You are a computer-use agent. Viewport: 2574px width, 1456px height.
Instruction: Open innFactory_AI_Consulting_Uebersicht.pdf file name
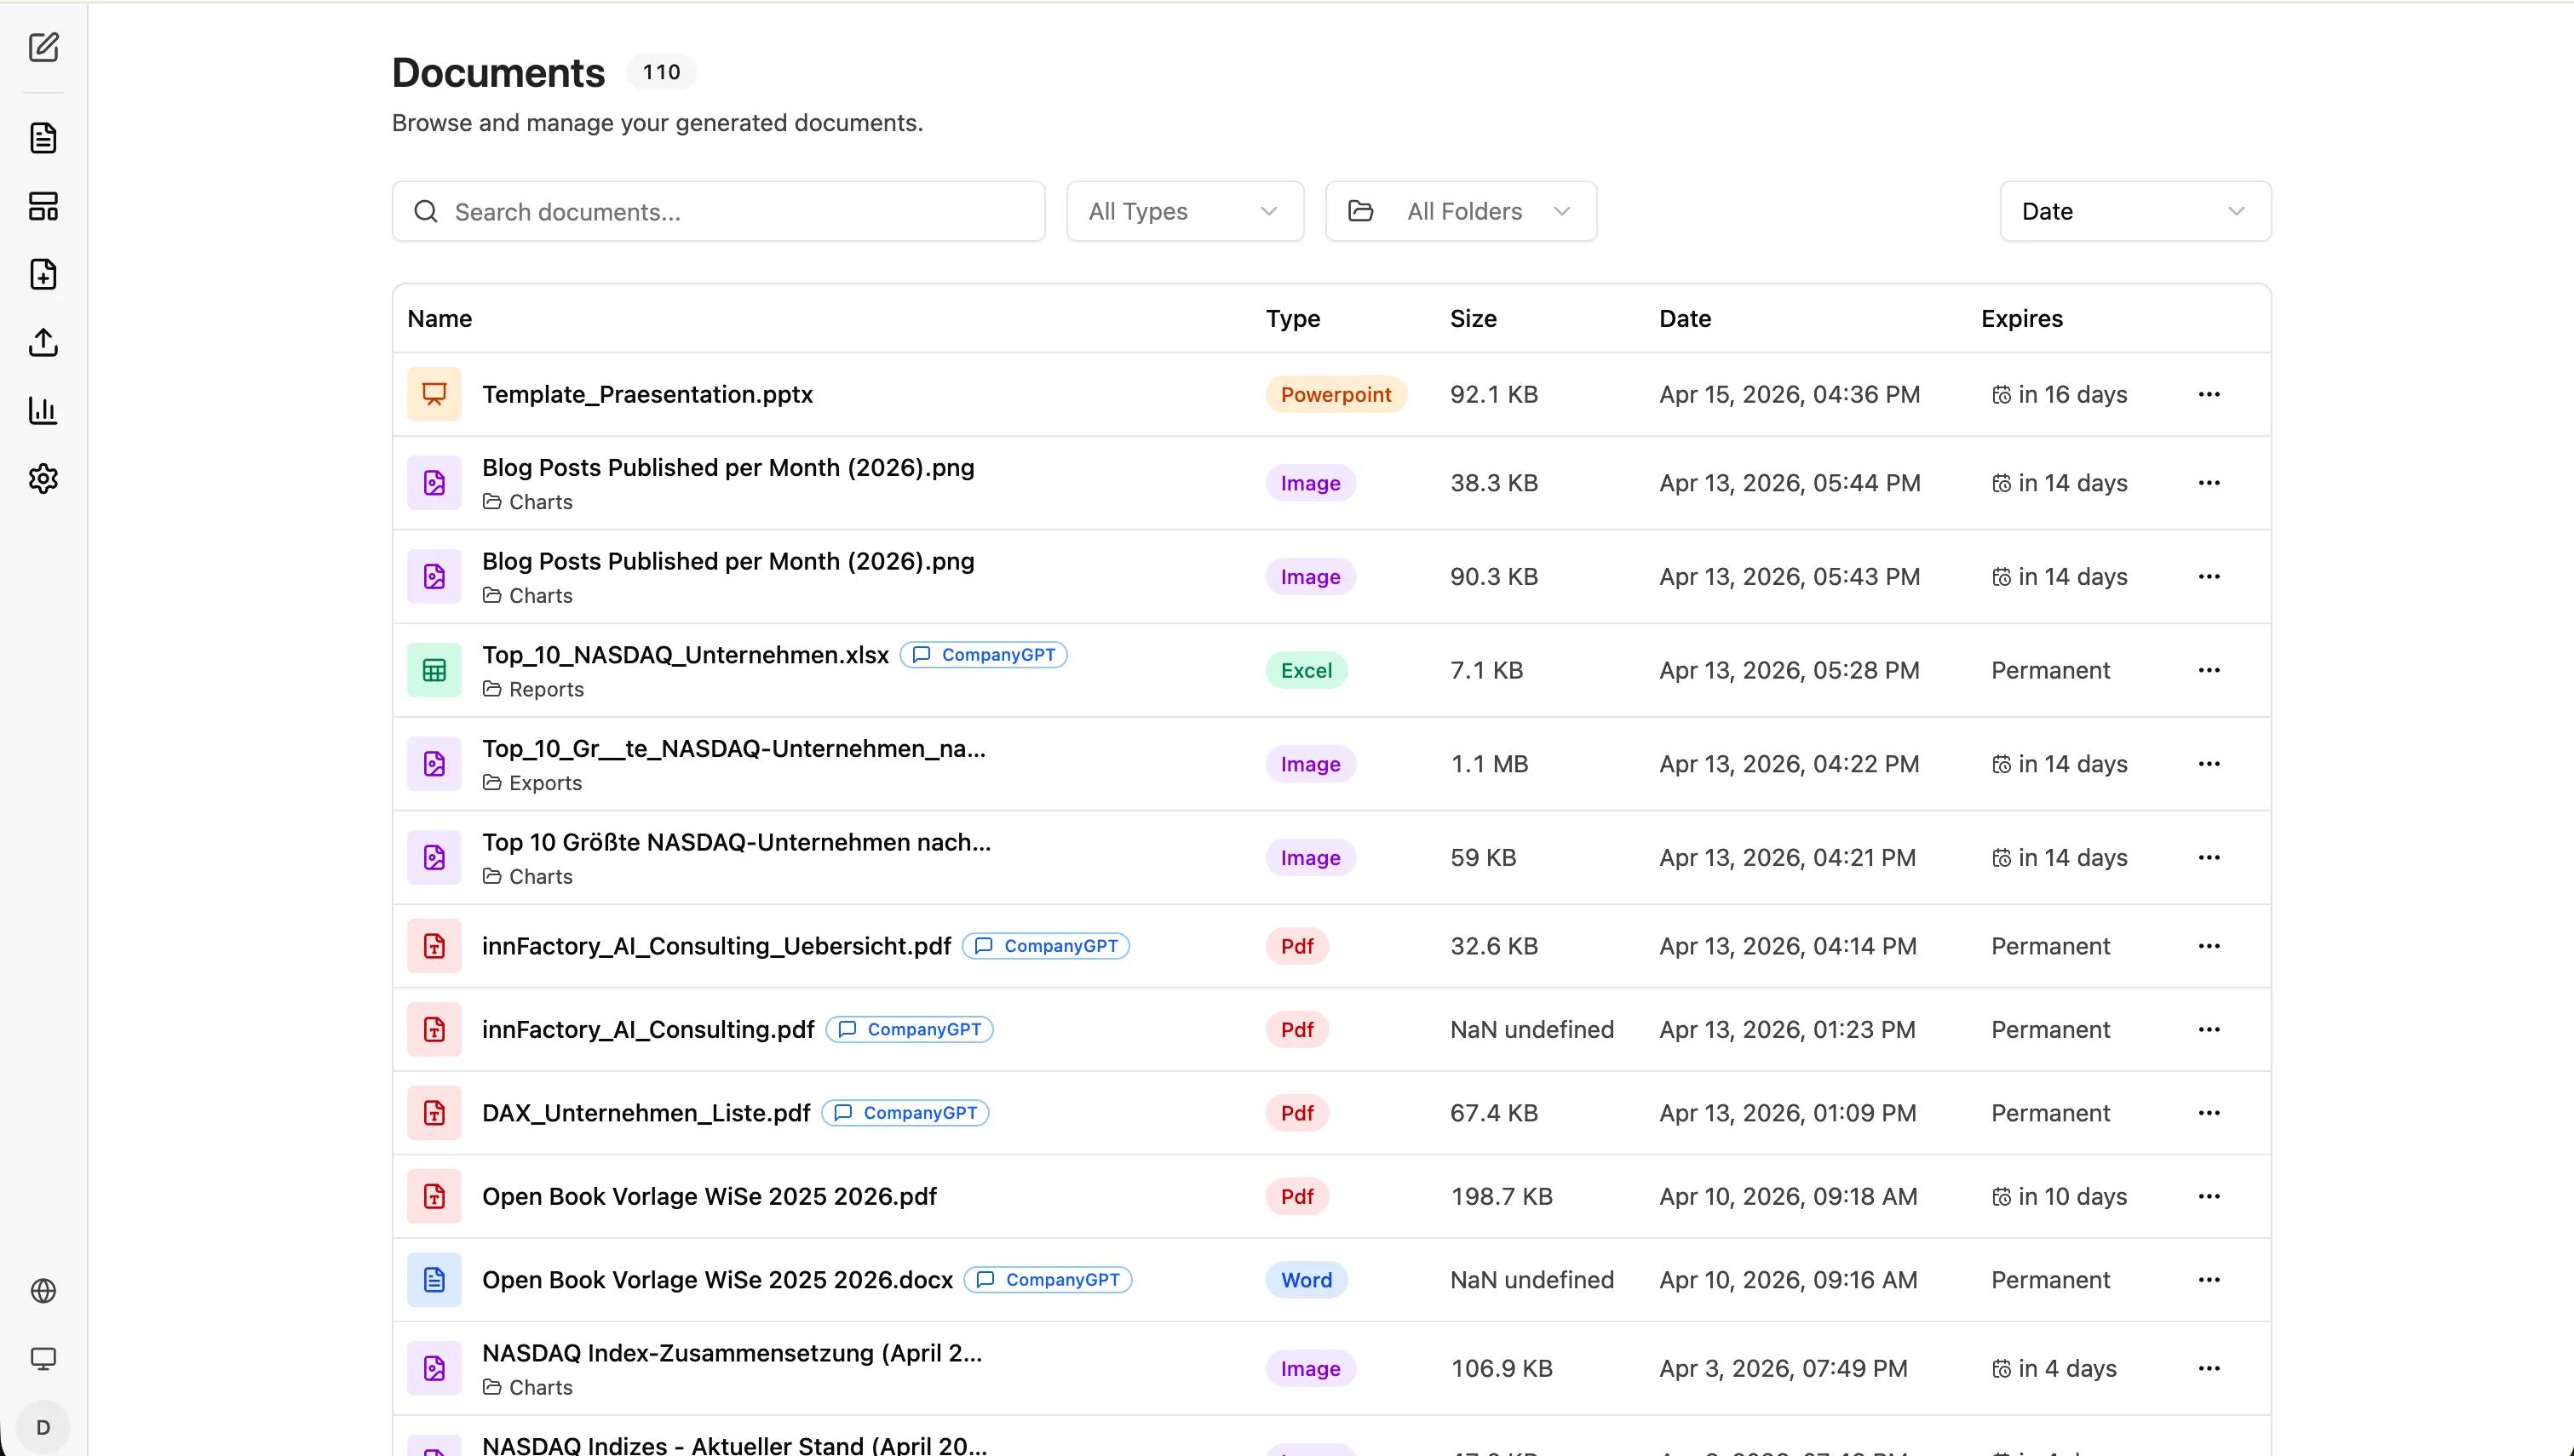716,946
